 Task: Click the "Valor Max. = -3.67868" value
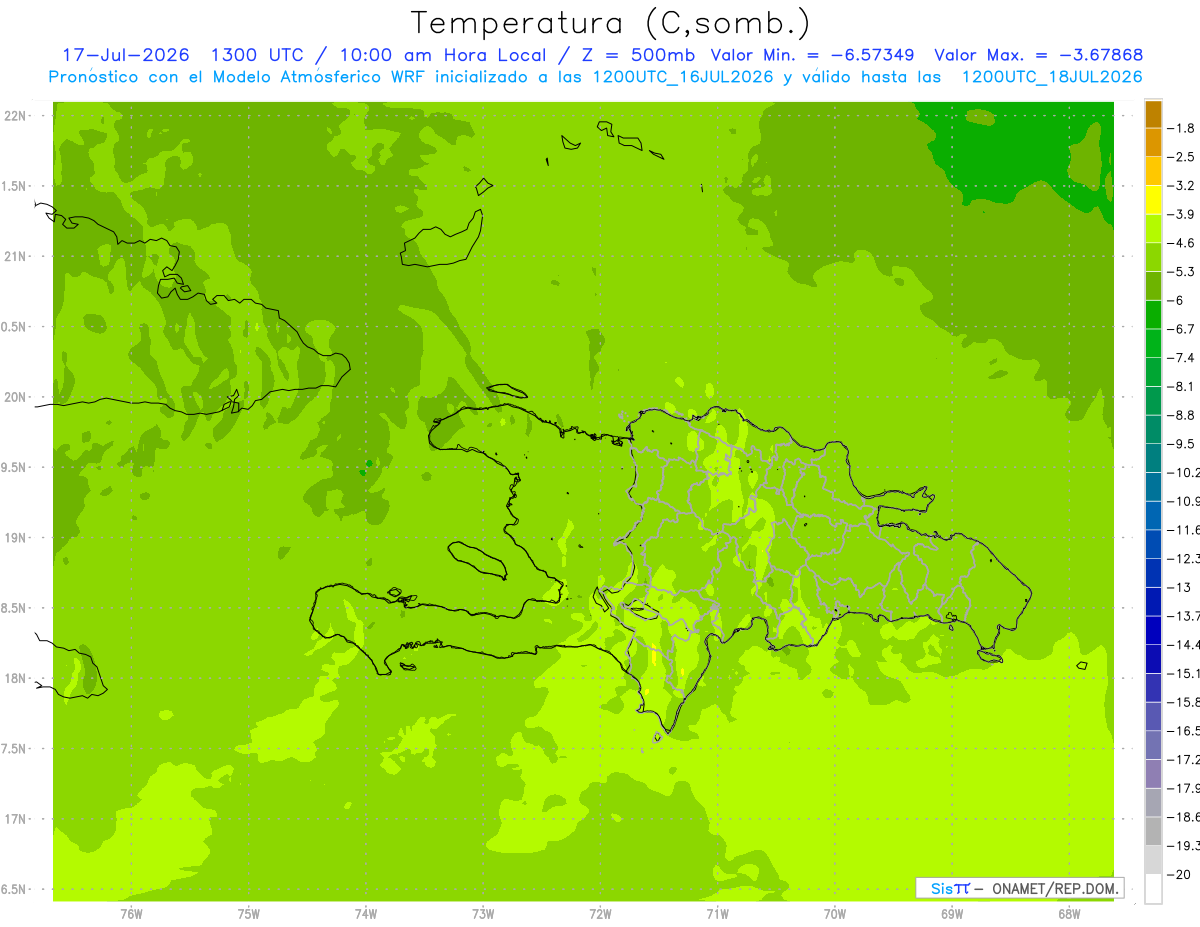(1038, 56)
